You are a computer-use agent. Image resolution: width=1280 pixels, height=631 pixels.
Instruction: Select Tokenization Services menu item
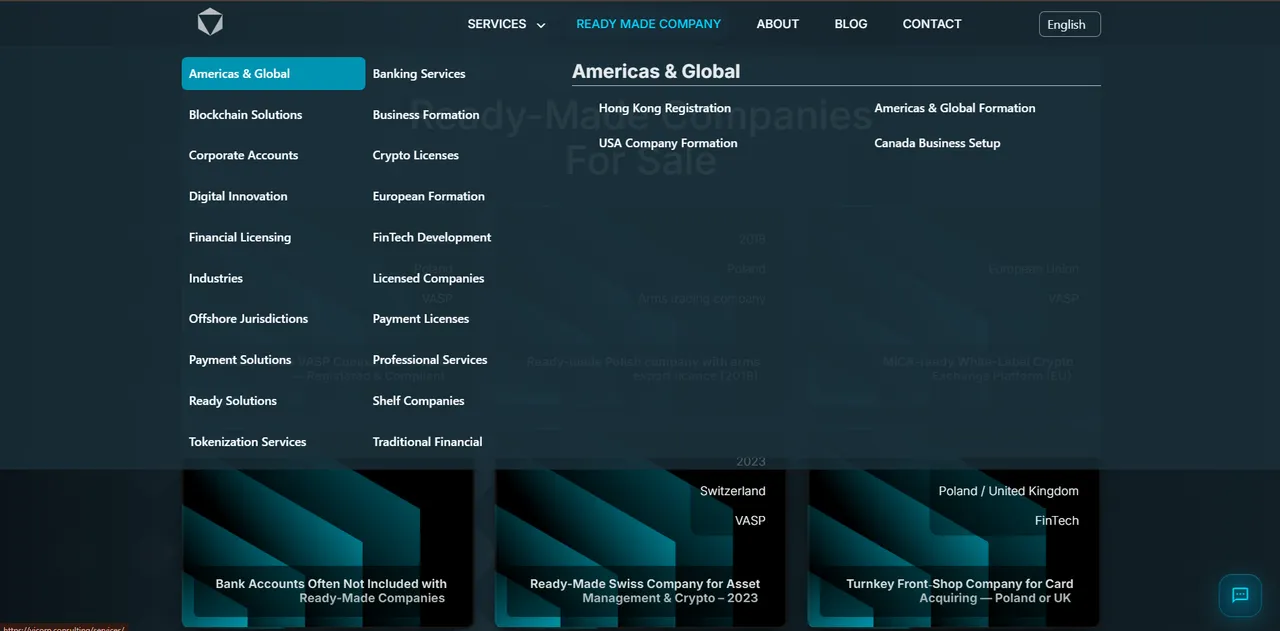pos(248,442)
